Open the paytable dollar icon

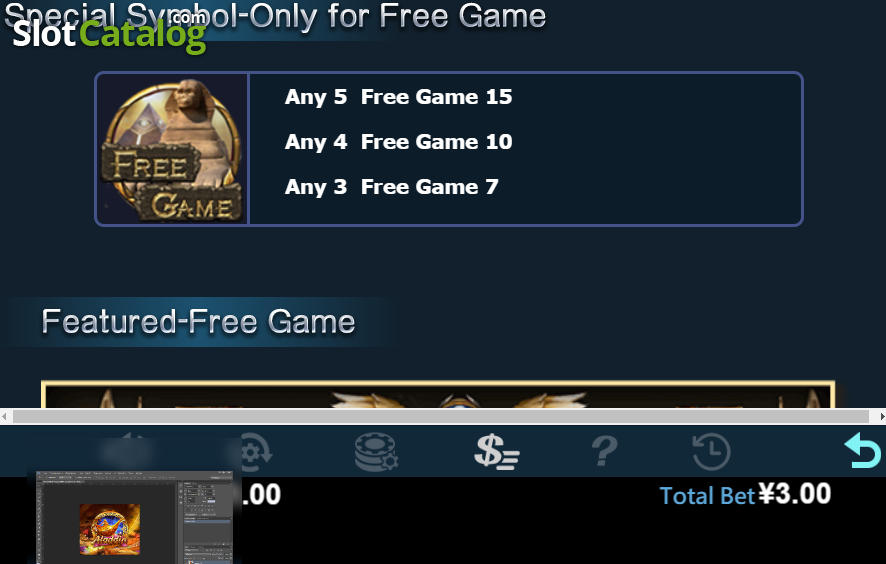click(497, 452)
